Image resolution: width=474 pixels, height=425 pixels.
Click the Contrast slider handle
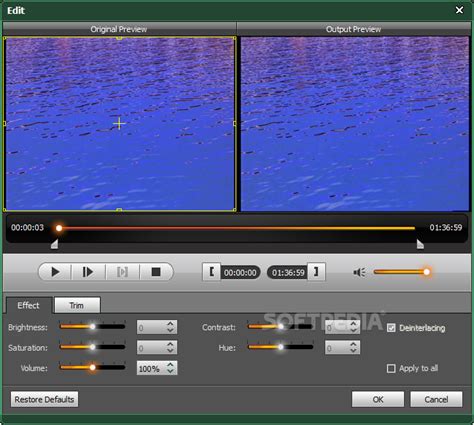coord(281,327)
